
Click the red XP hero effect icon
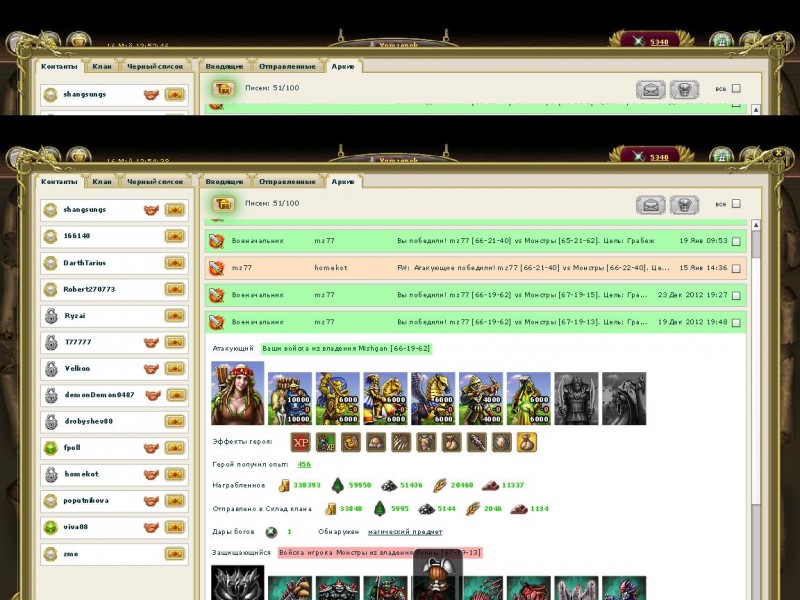[300, 441]
